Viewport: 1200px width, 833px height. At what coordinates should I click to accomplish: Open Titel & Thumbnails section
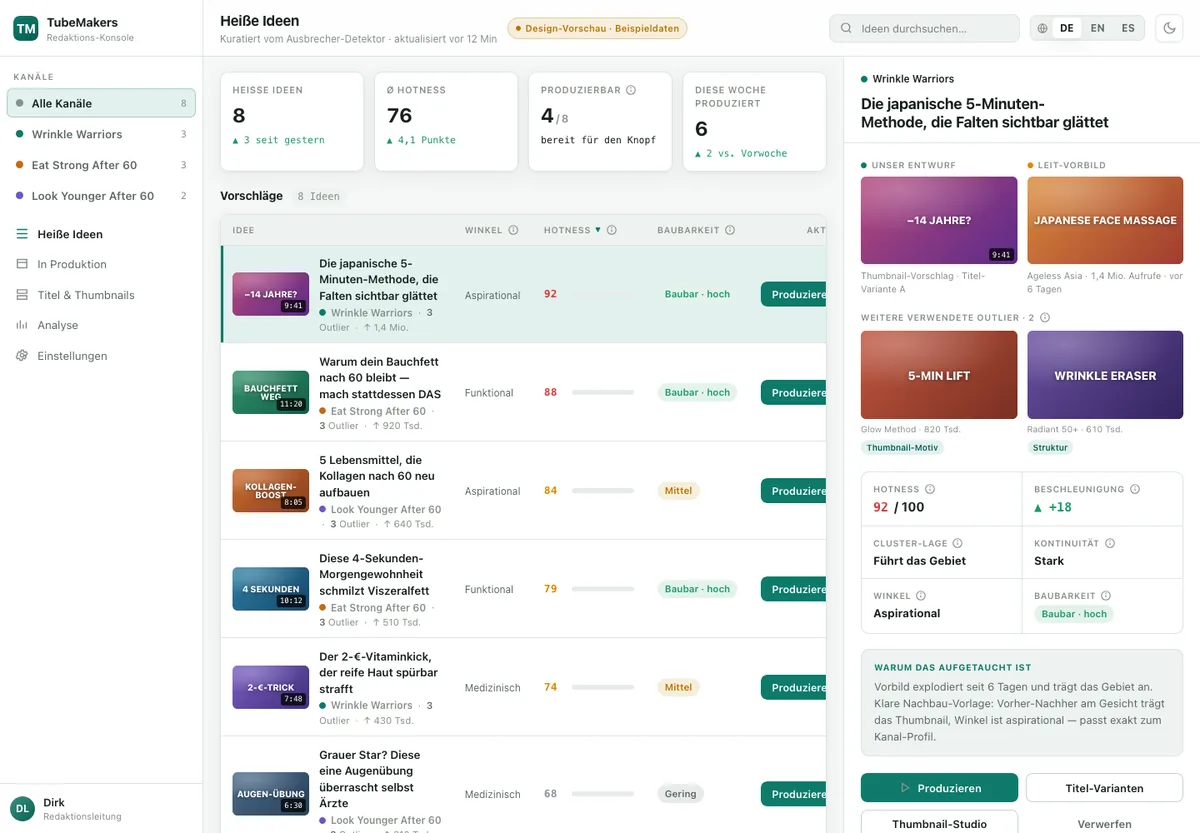point(101,295)
